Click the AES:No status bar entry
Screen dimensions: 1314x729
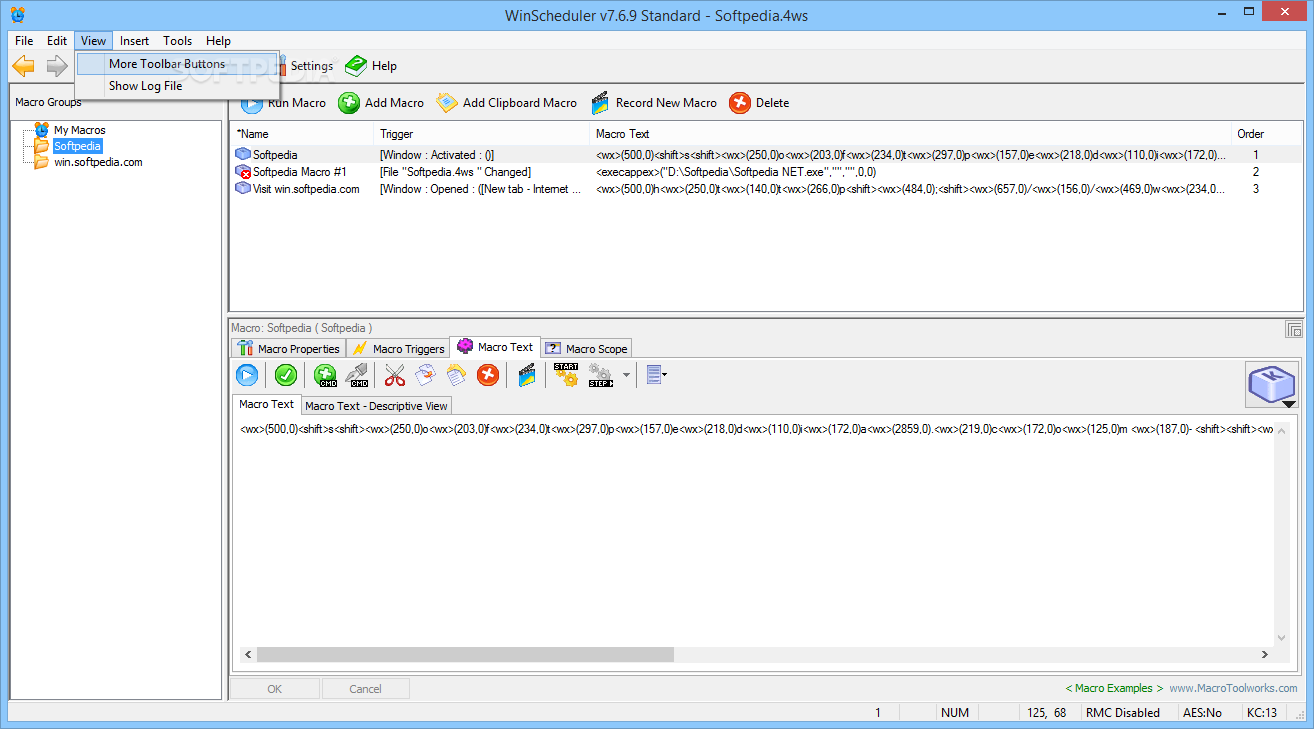[1201, 713]
